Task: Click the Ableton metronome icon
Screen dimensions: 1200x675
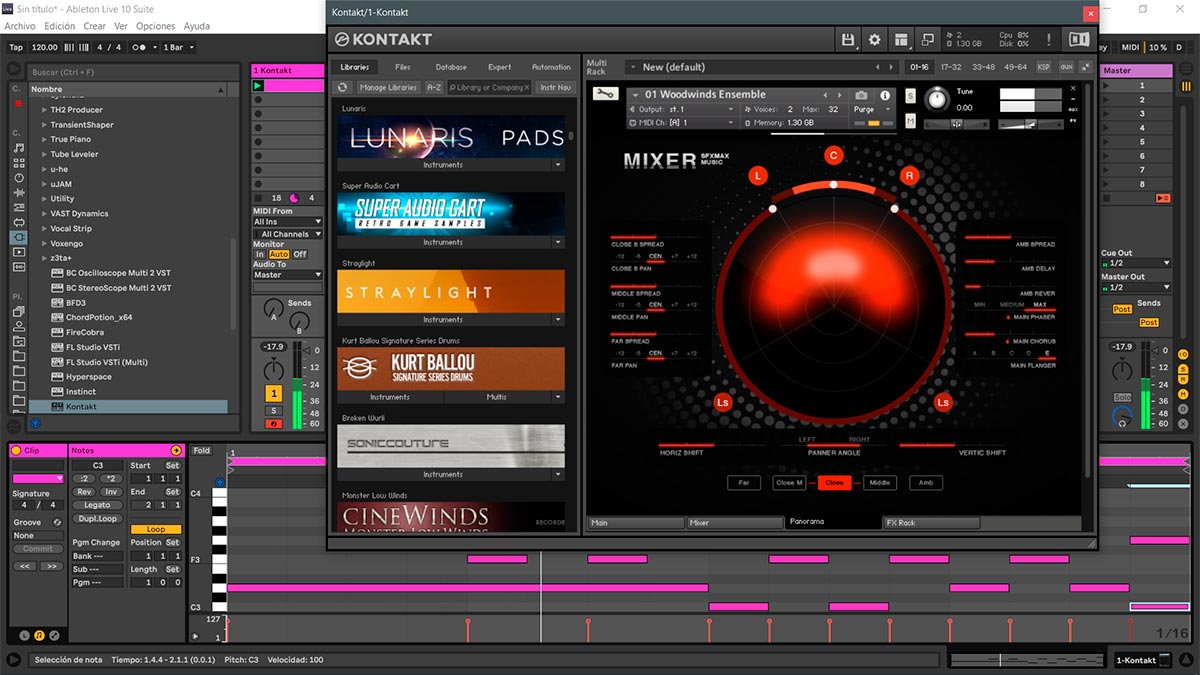Action: [x=140, y=47]
